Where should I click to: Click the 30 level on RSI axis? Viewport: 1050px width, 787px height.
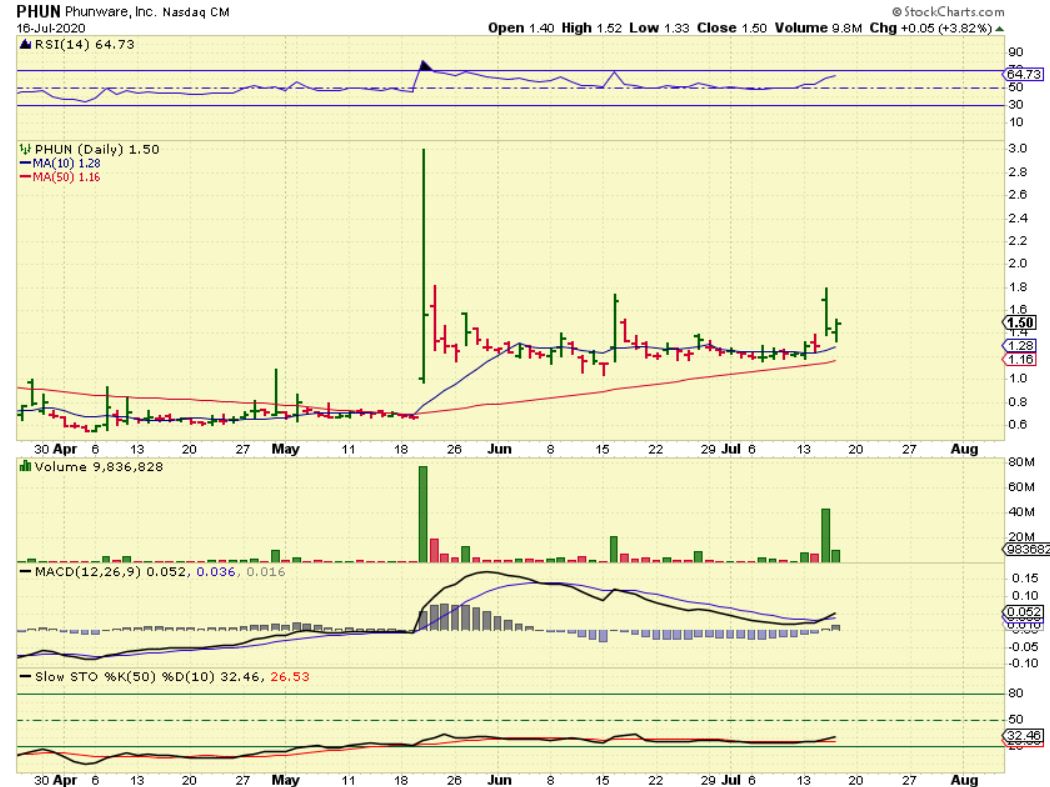[1016, 104]
